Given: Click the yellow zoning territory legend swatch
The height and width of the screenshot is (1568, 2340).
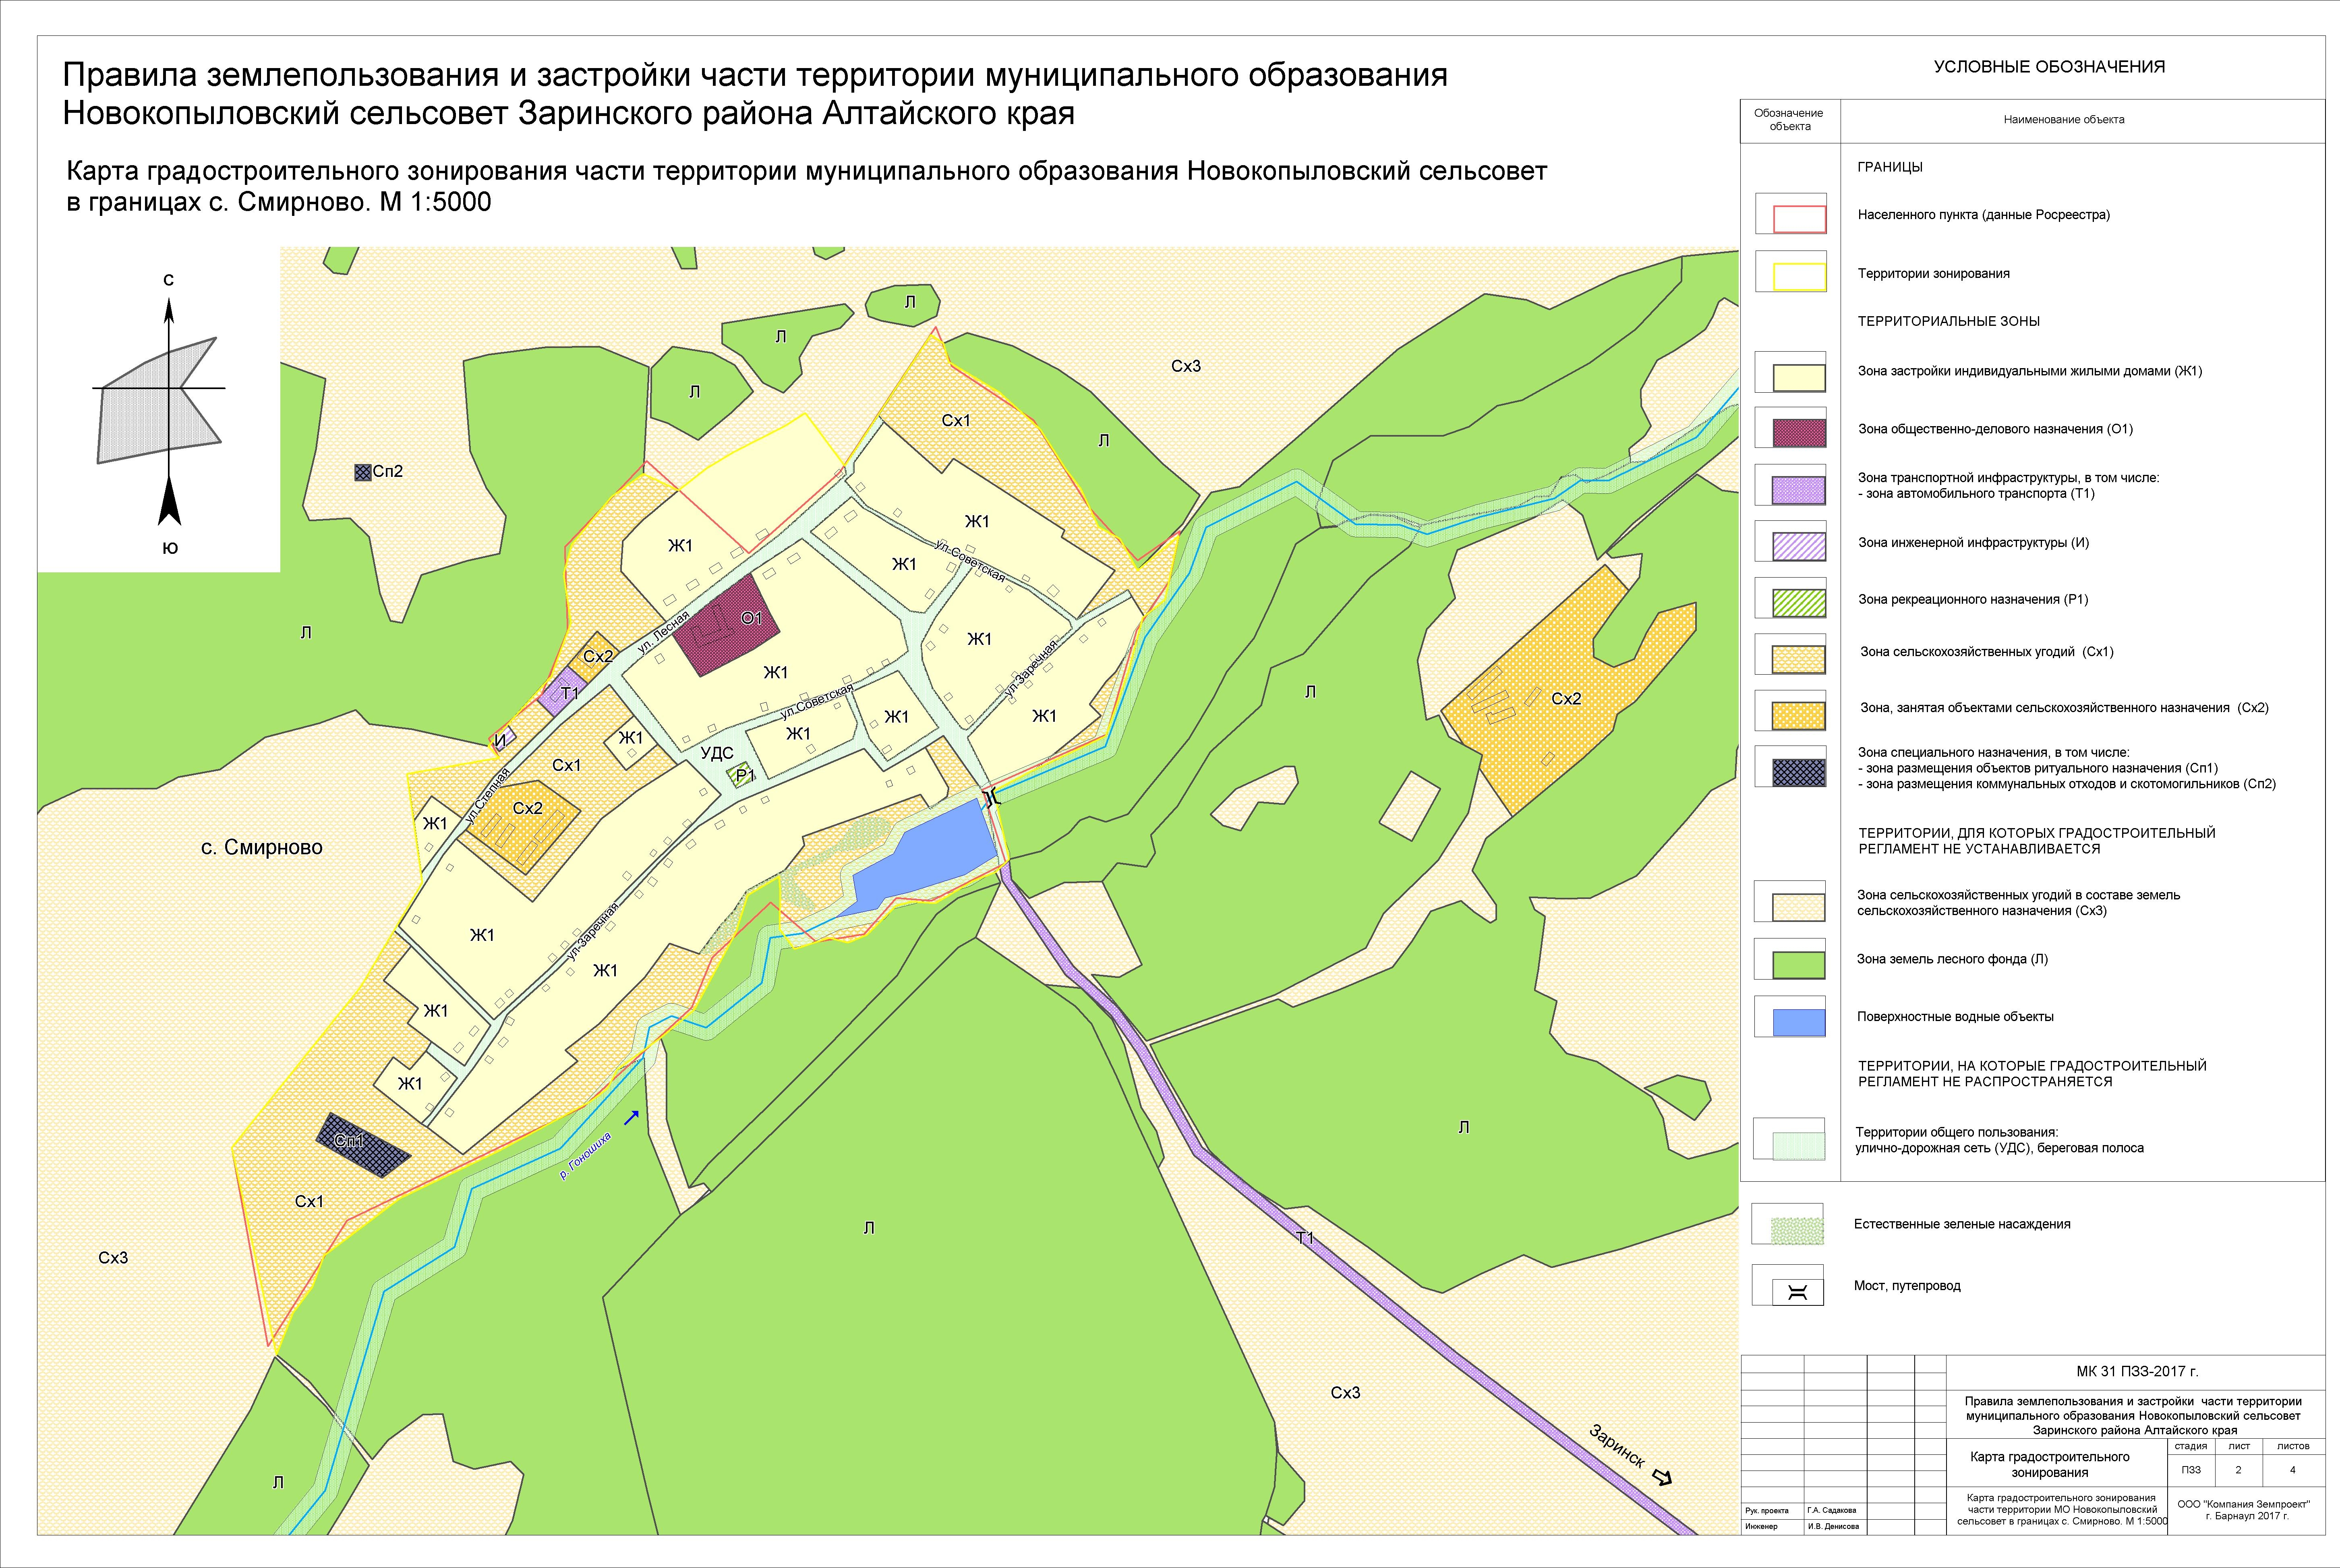Looking at the screenshot, I should point(1799,277).
